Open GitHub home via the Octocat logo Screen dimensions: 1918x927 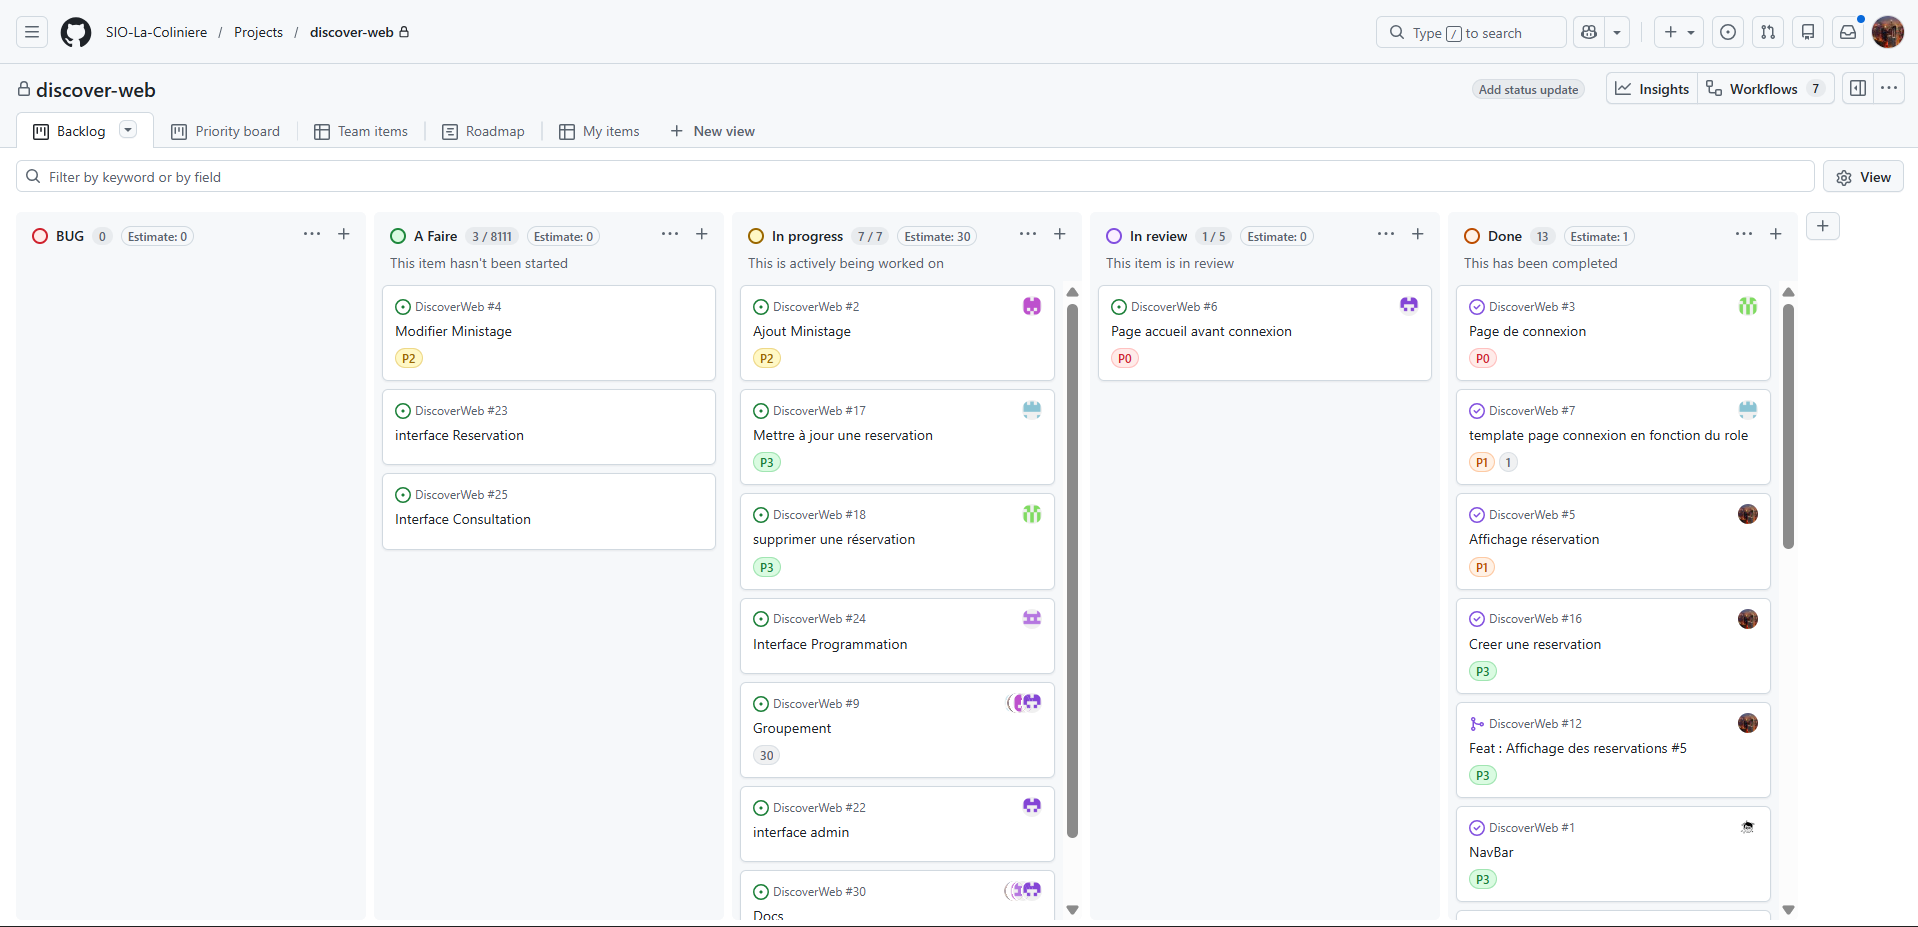tap(75, 32)
